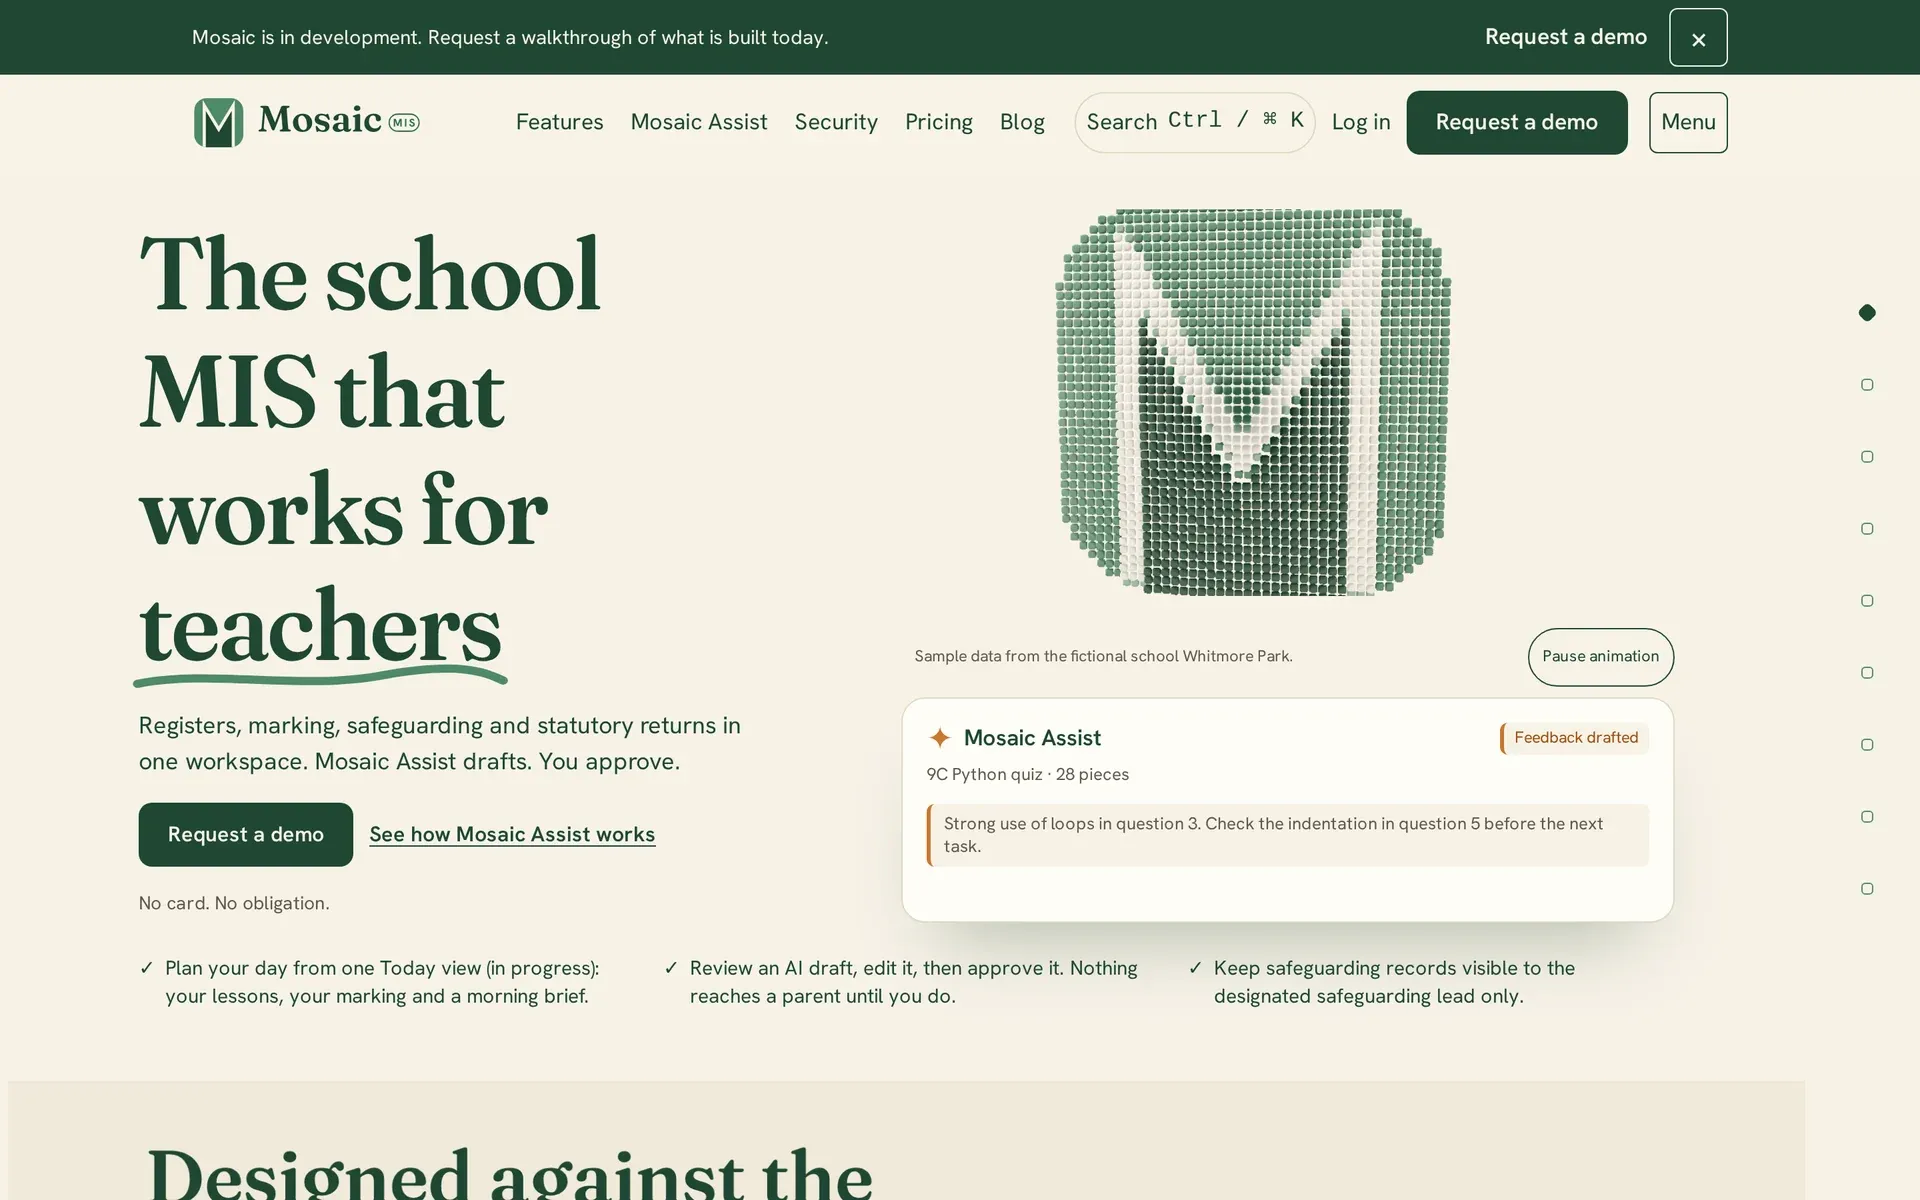Click the Mosaic Assist sparkle icon
1920x1200 pixels.
coord(940,738)
